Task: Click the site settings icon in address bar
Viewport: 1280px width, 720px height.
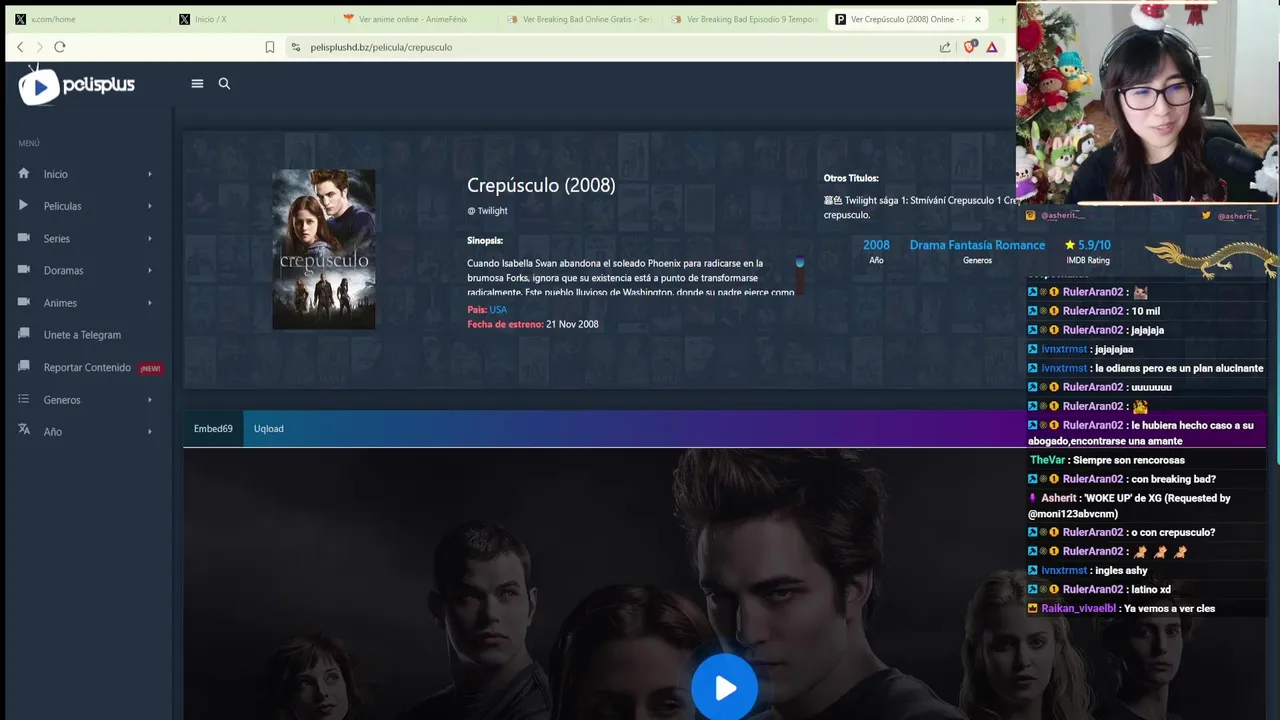Action: pyautogui.click(x=295, y=47)
